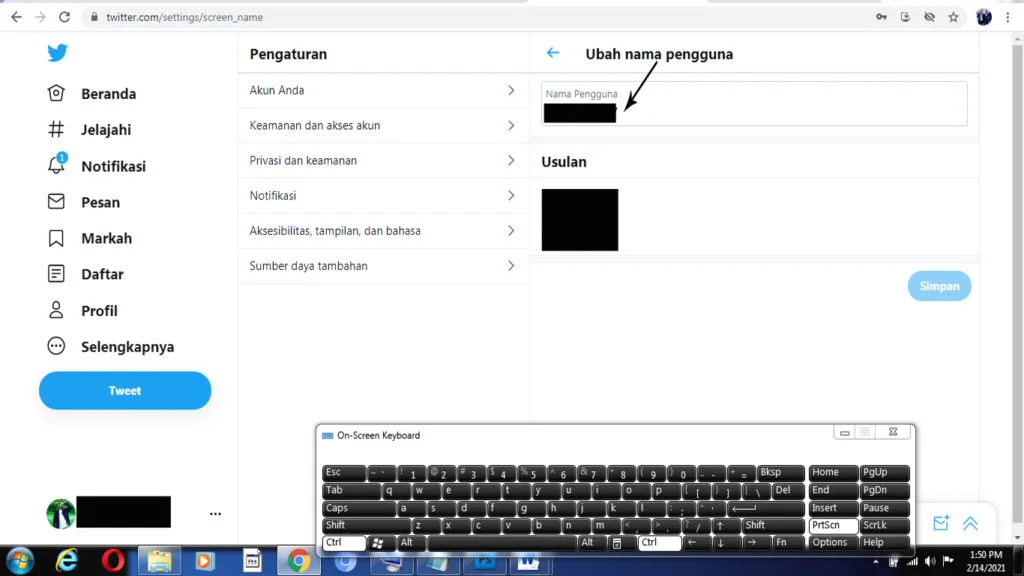Click PgDn key on On-Screen Keyboard
Viewport: 1024px width, 576px height.
pos(884,490)
